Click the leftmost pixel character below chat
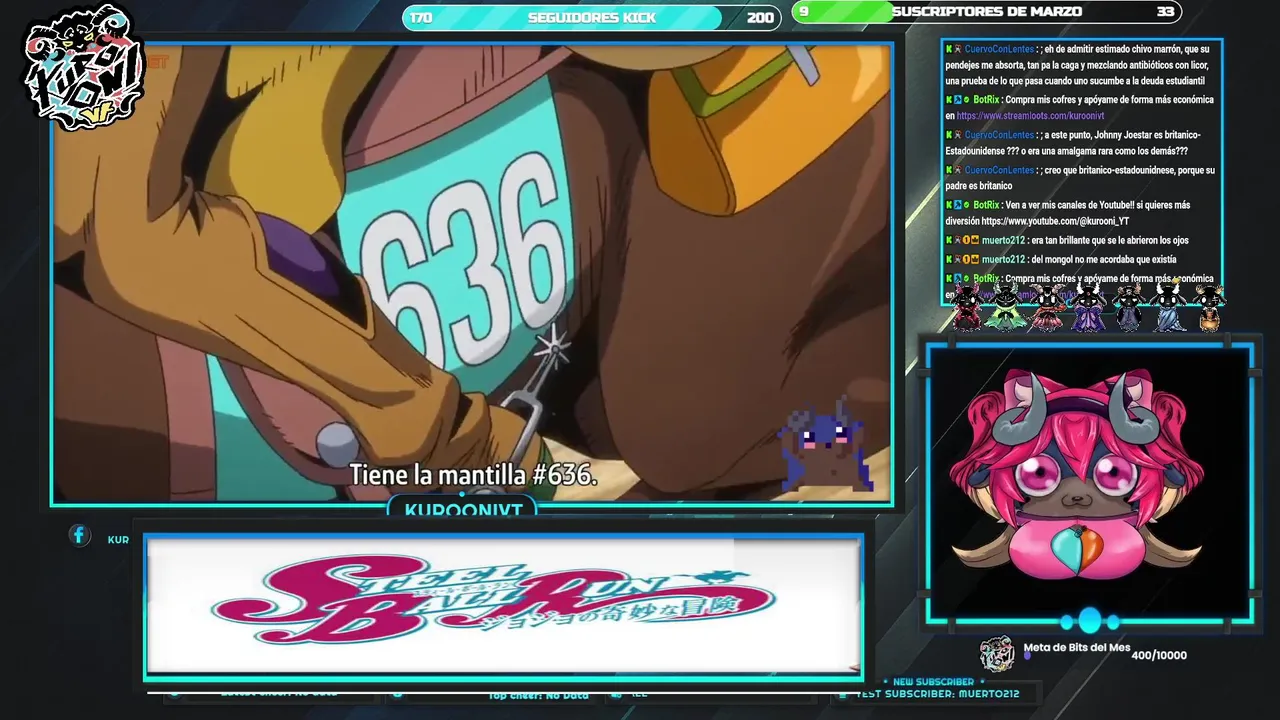1280x720 pixels. coord(966,307)
